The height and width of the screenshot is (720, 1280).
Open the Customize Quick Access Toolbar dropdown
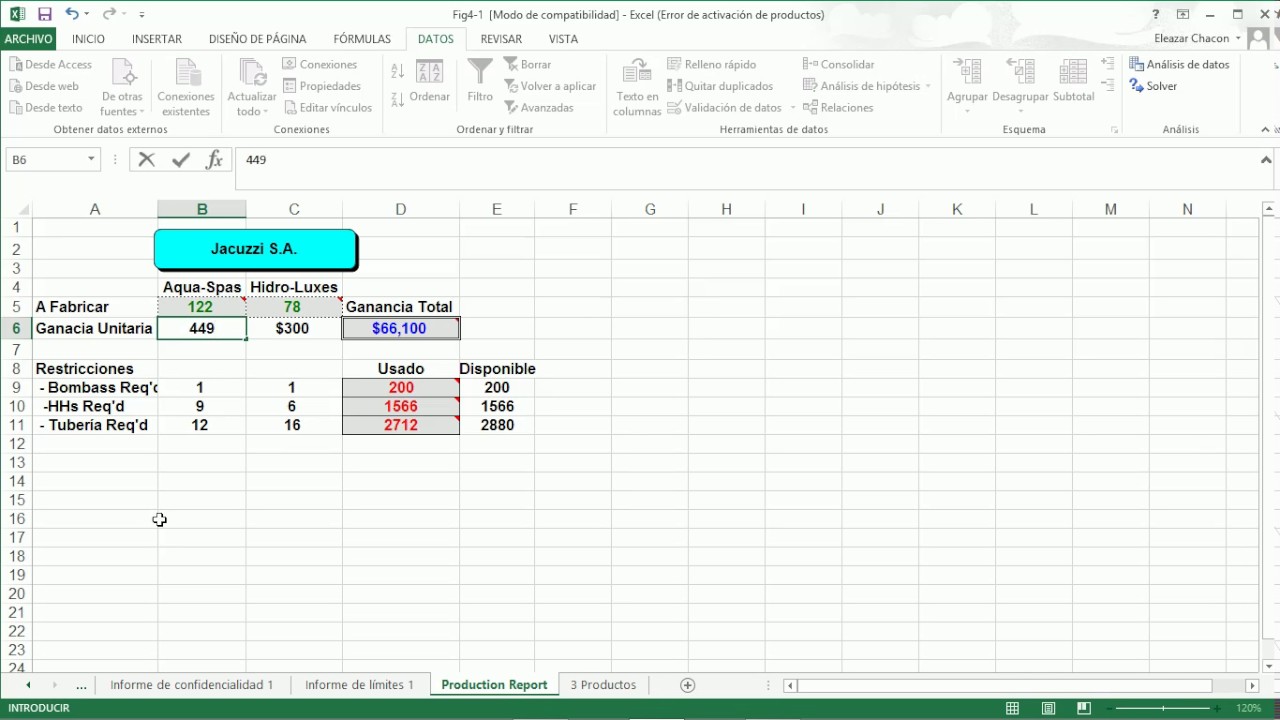coord(142,15)
